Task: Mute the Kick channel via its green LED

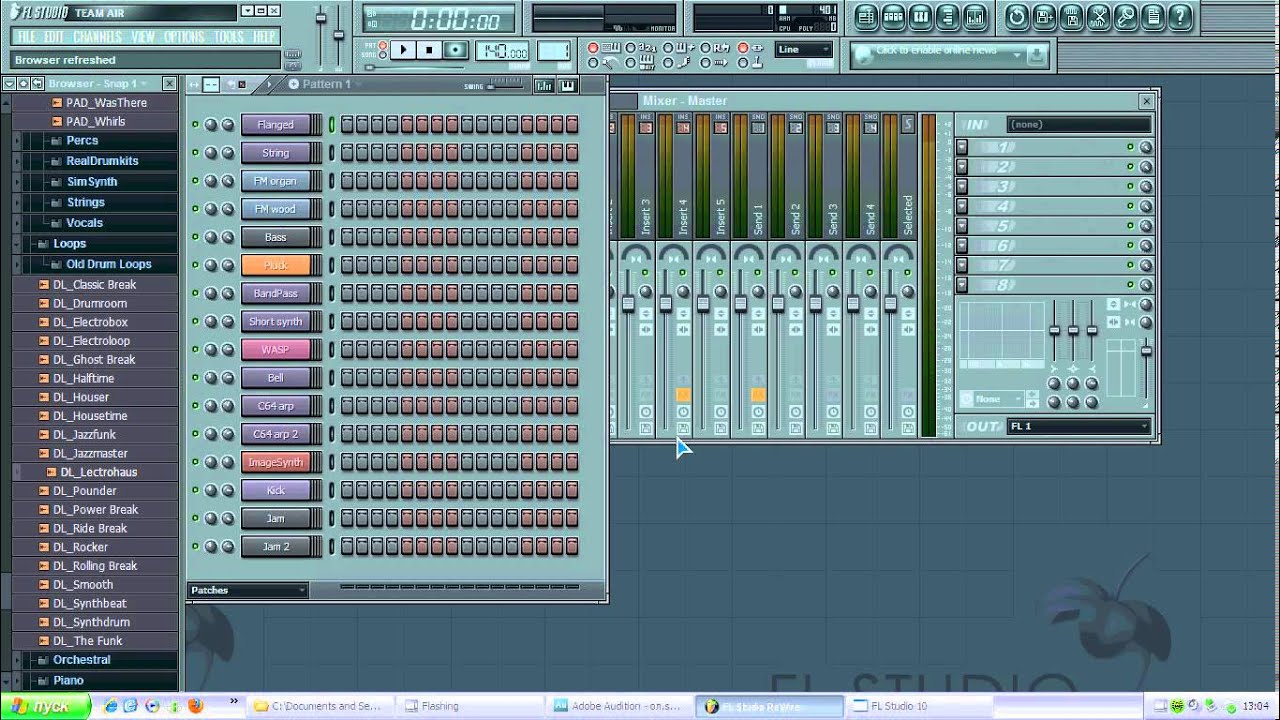Action: [x=195, y=490]
